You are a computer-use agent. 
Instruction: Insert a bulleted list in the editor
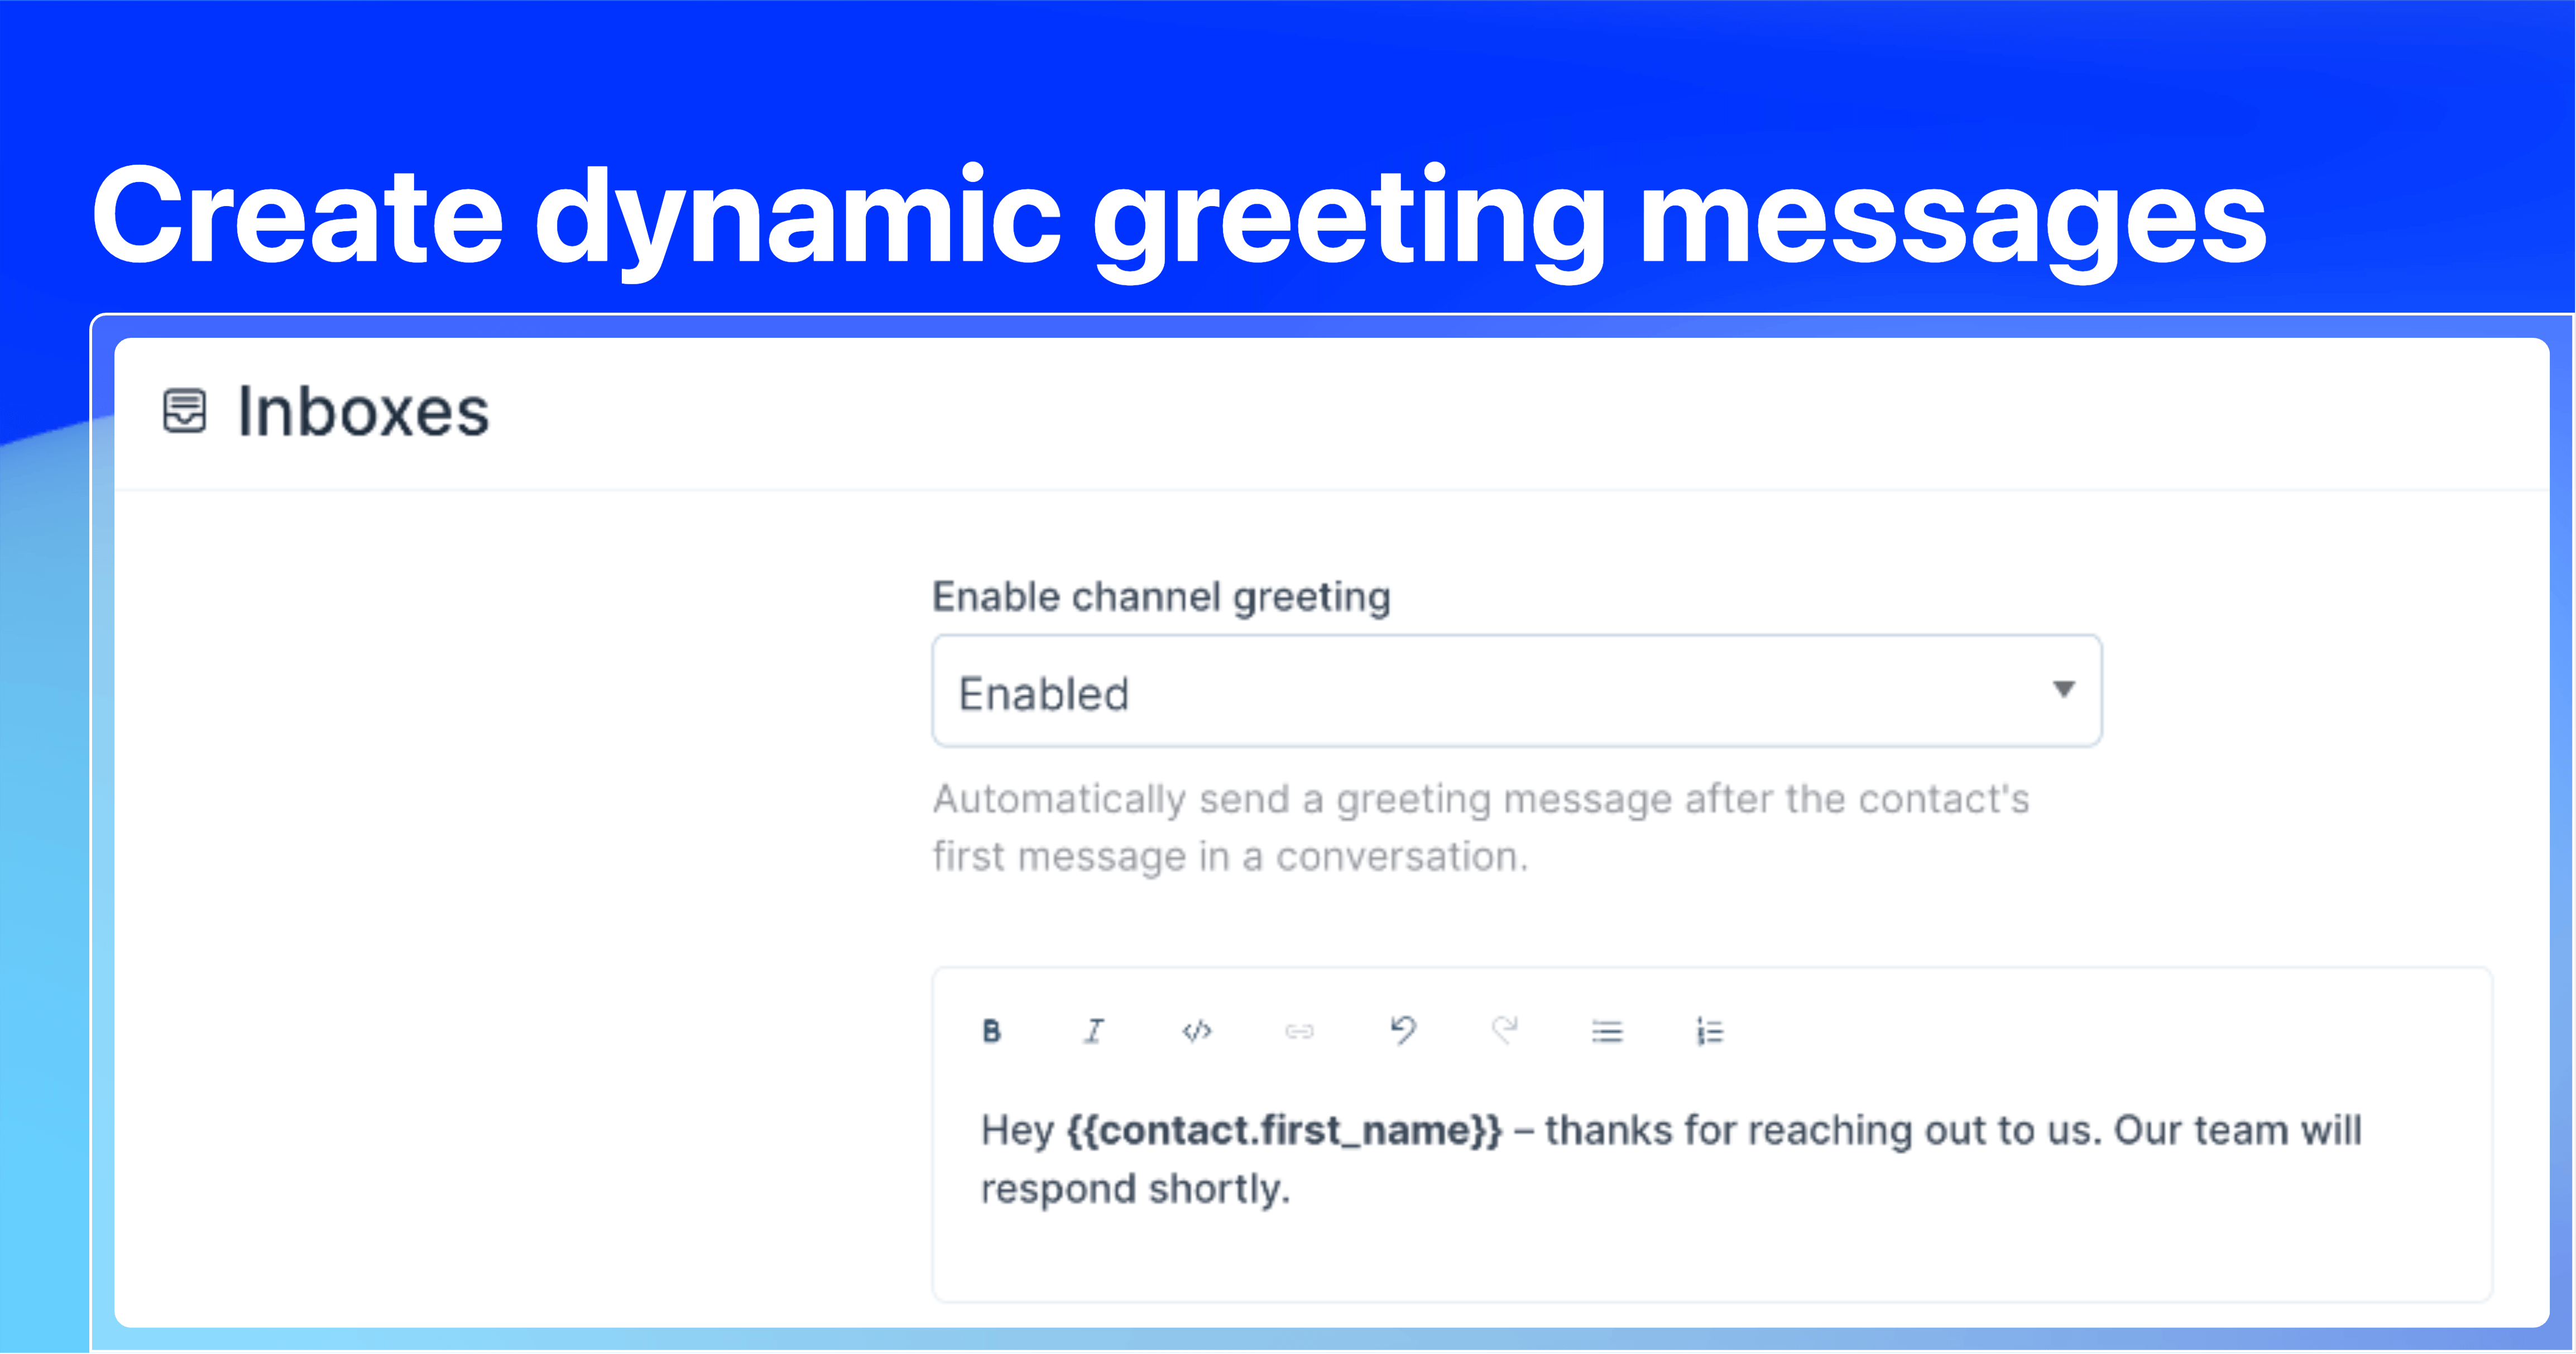(x=1607, y=1031)
